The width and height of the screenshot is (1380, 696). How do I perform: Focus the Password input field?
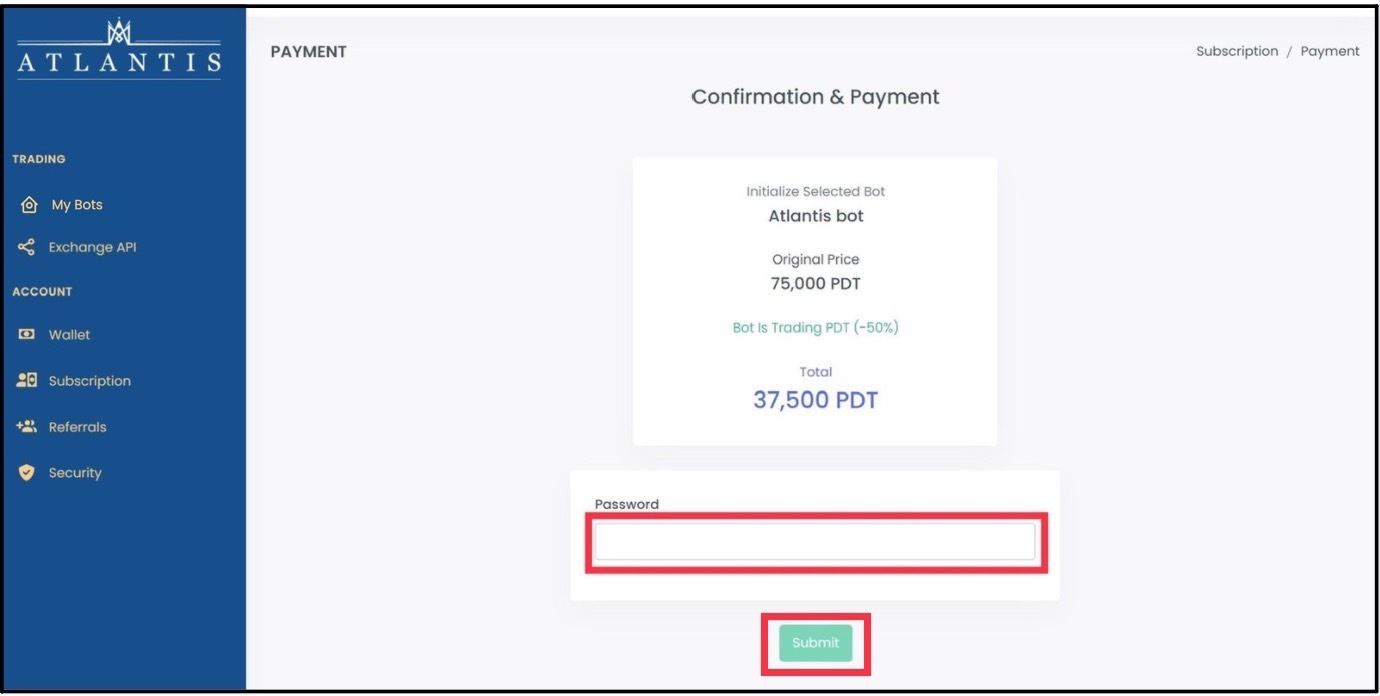point(815,542)
